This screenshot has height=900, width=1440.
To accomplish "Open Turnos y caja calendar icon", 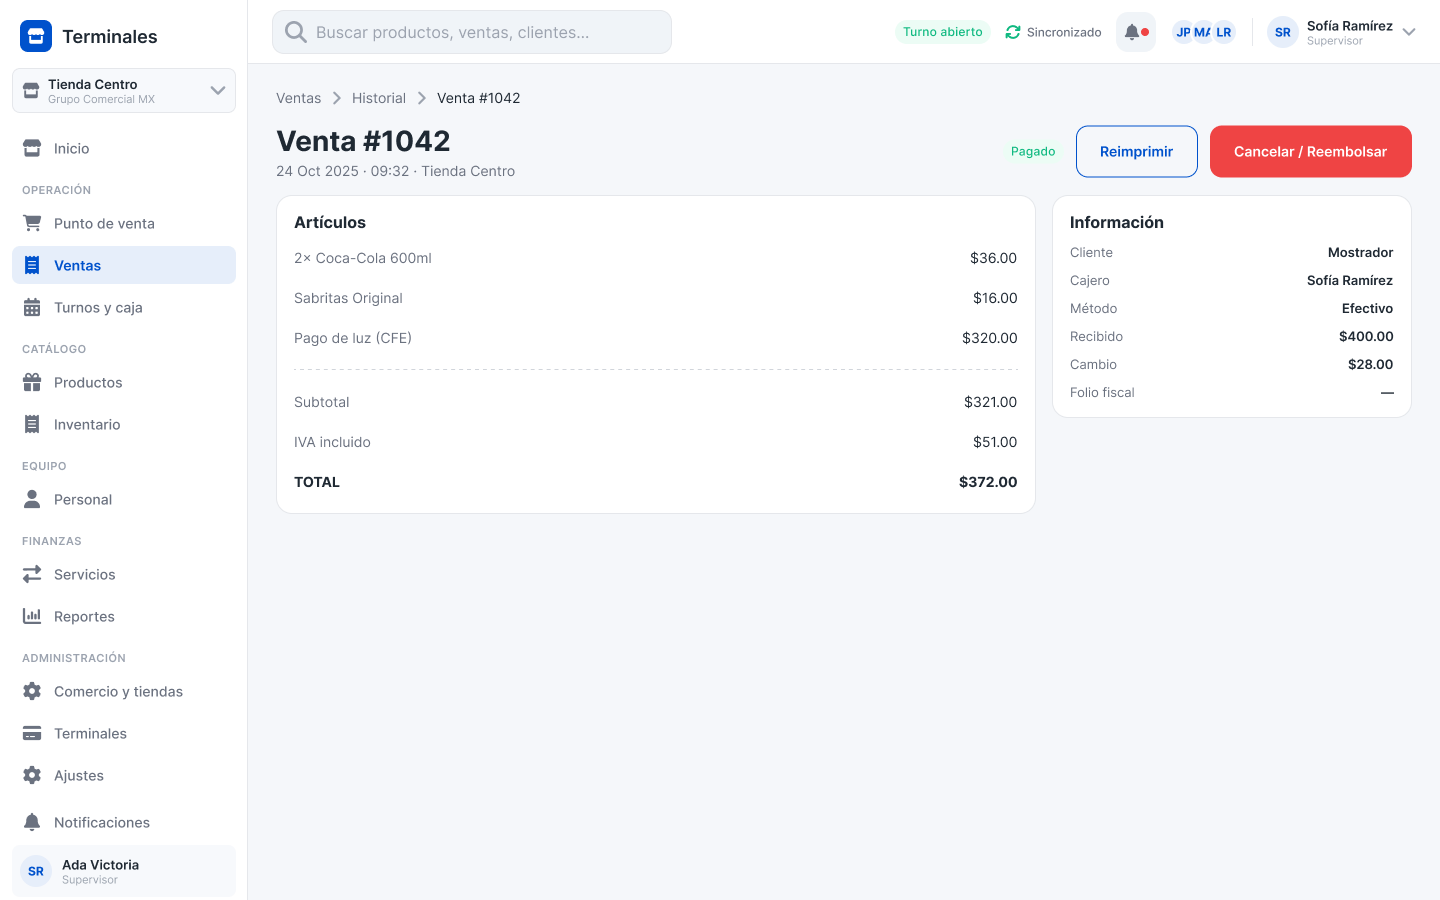I will pos(32,307).
